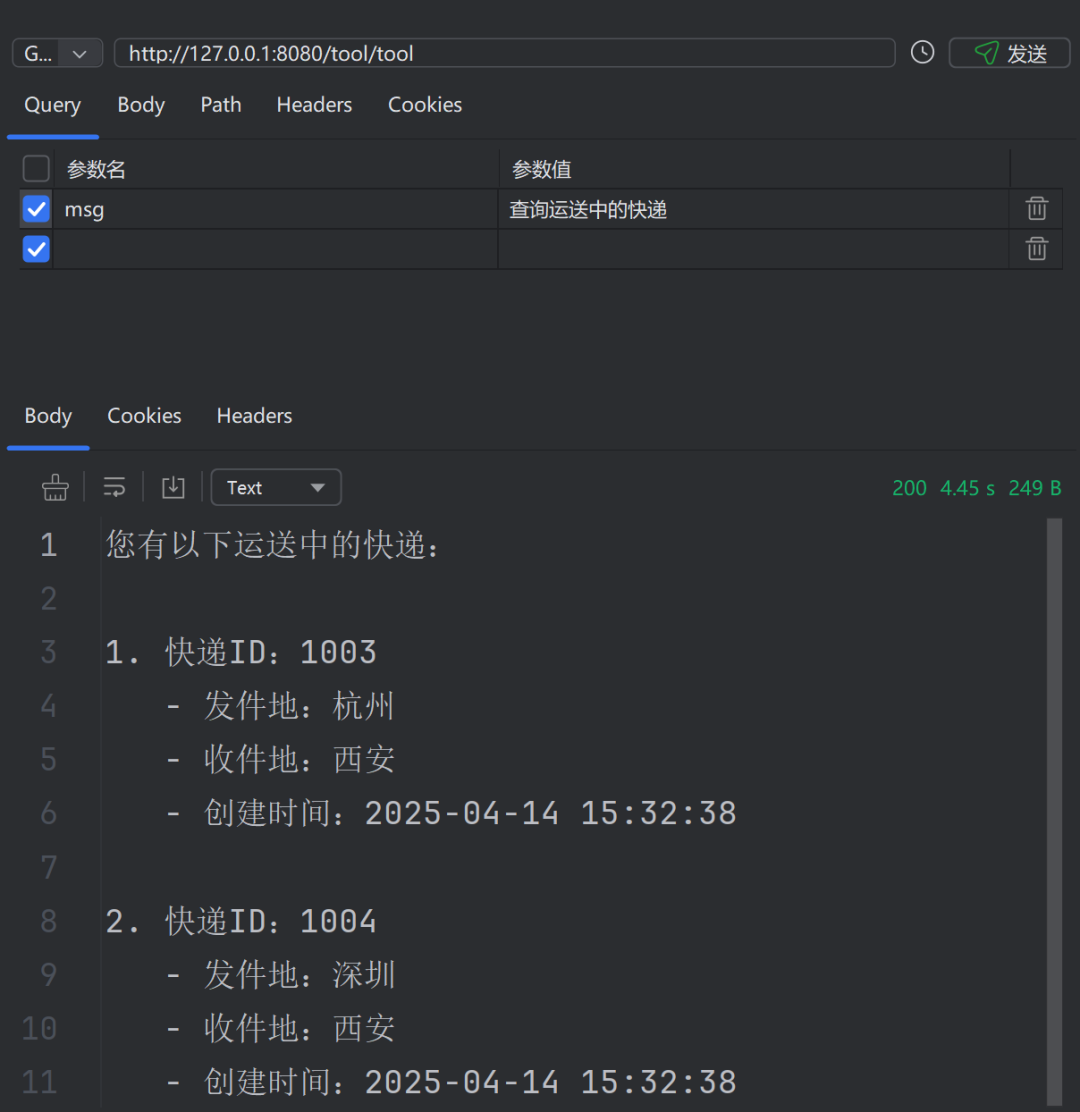Viewport: 1080px width, 1112px height.
Task: Delete the msg parameter row
Action: pyautogui.click(x=1036, y=209)
